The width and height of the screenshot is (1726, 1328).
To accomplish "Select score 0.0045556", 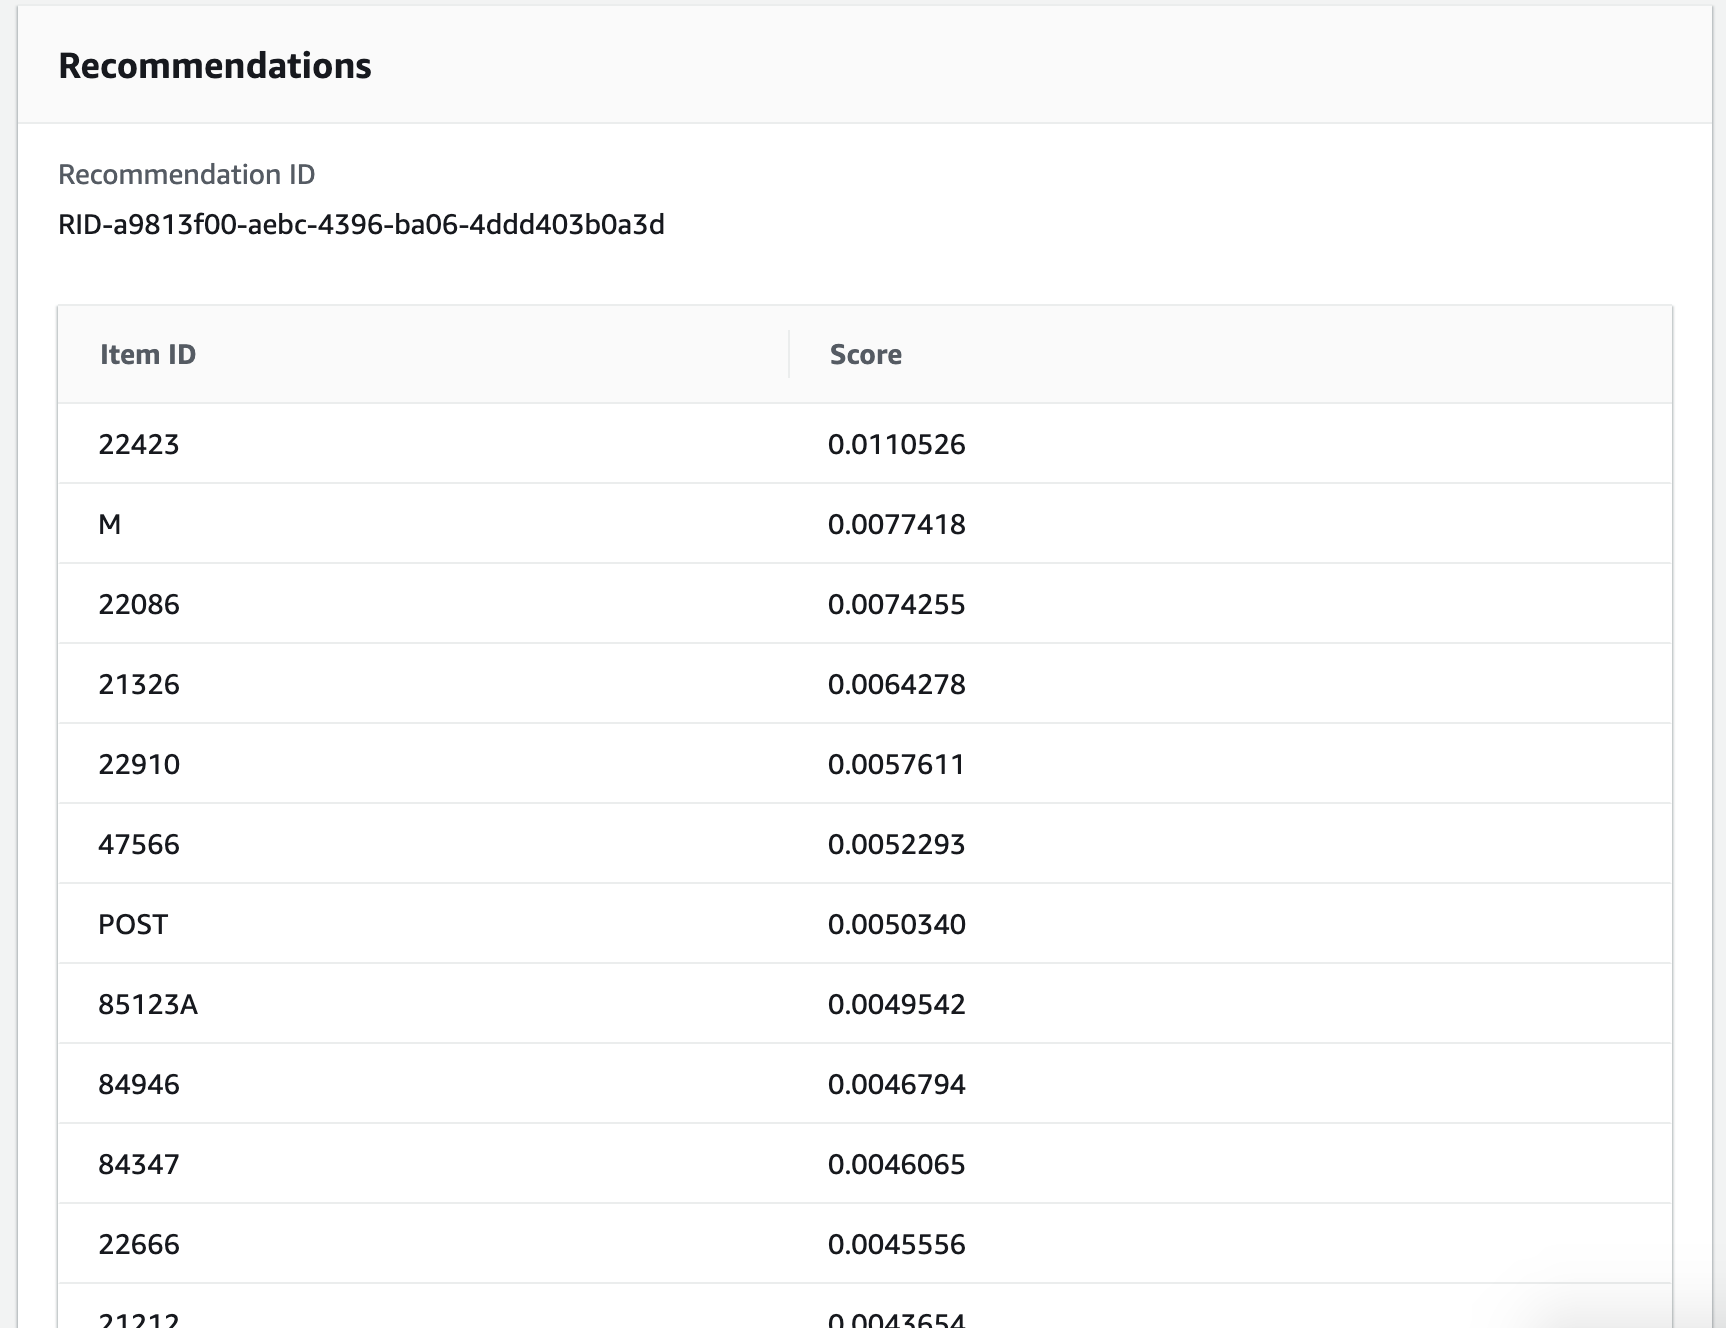I will click(x=897, y=1244).
